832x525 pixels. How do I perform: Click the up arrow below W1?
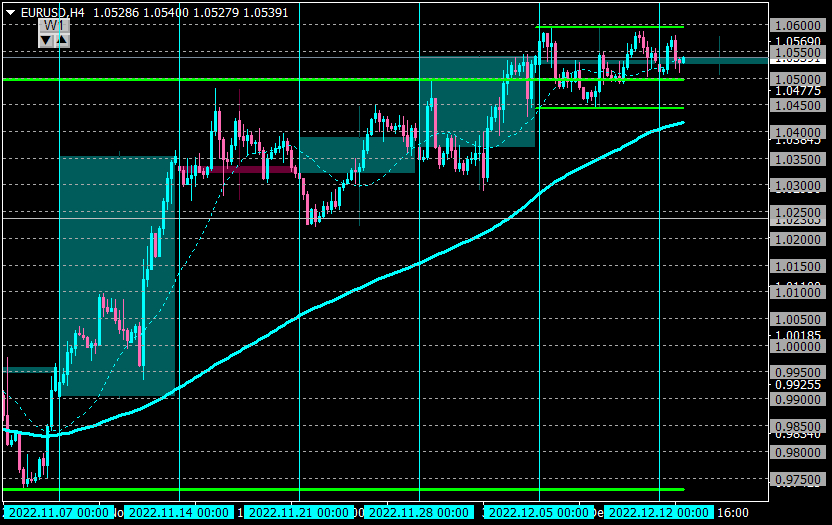point(62,40)
